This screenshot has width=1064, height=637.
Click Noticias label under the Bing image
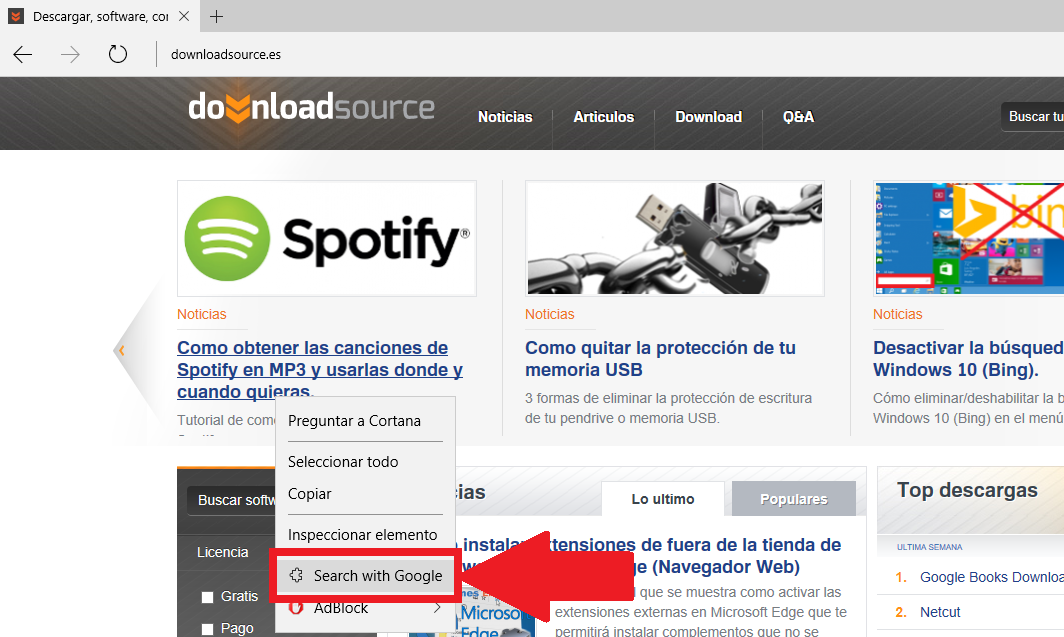(x=898, y=314)
